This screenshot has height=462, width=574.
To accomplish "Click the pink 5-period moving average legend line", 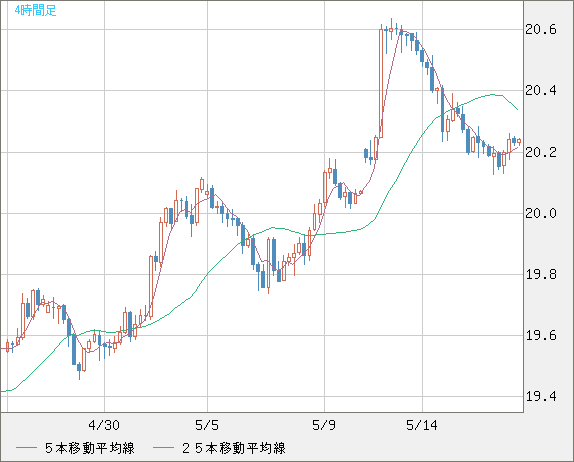I will pos(26,448).
